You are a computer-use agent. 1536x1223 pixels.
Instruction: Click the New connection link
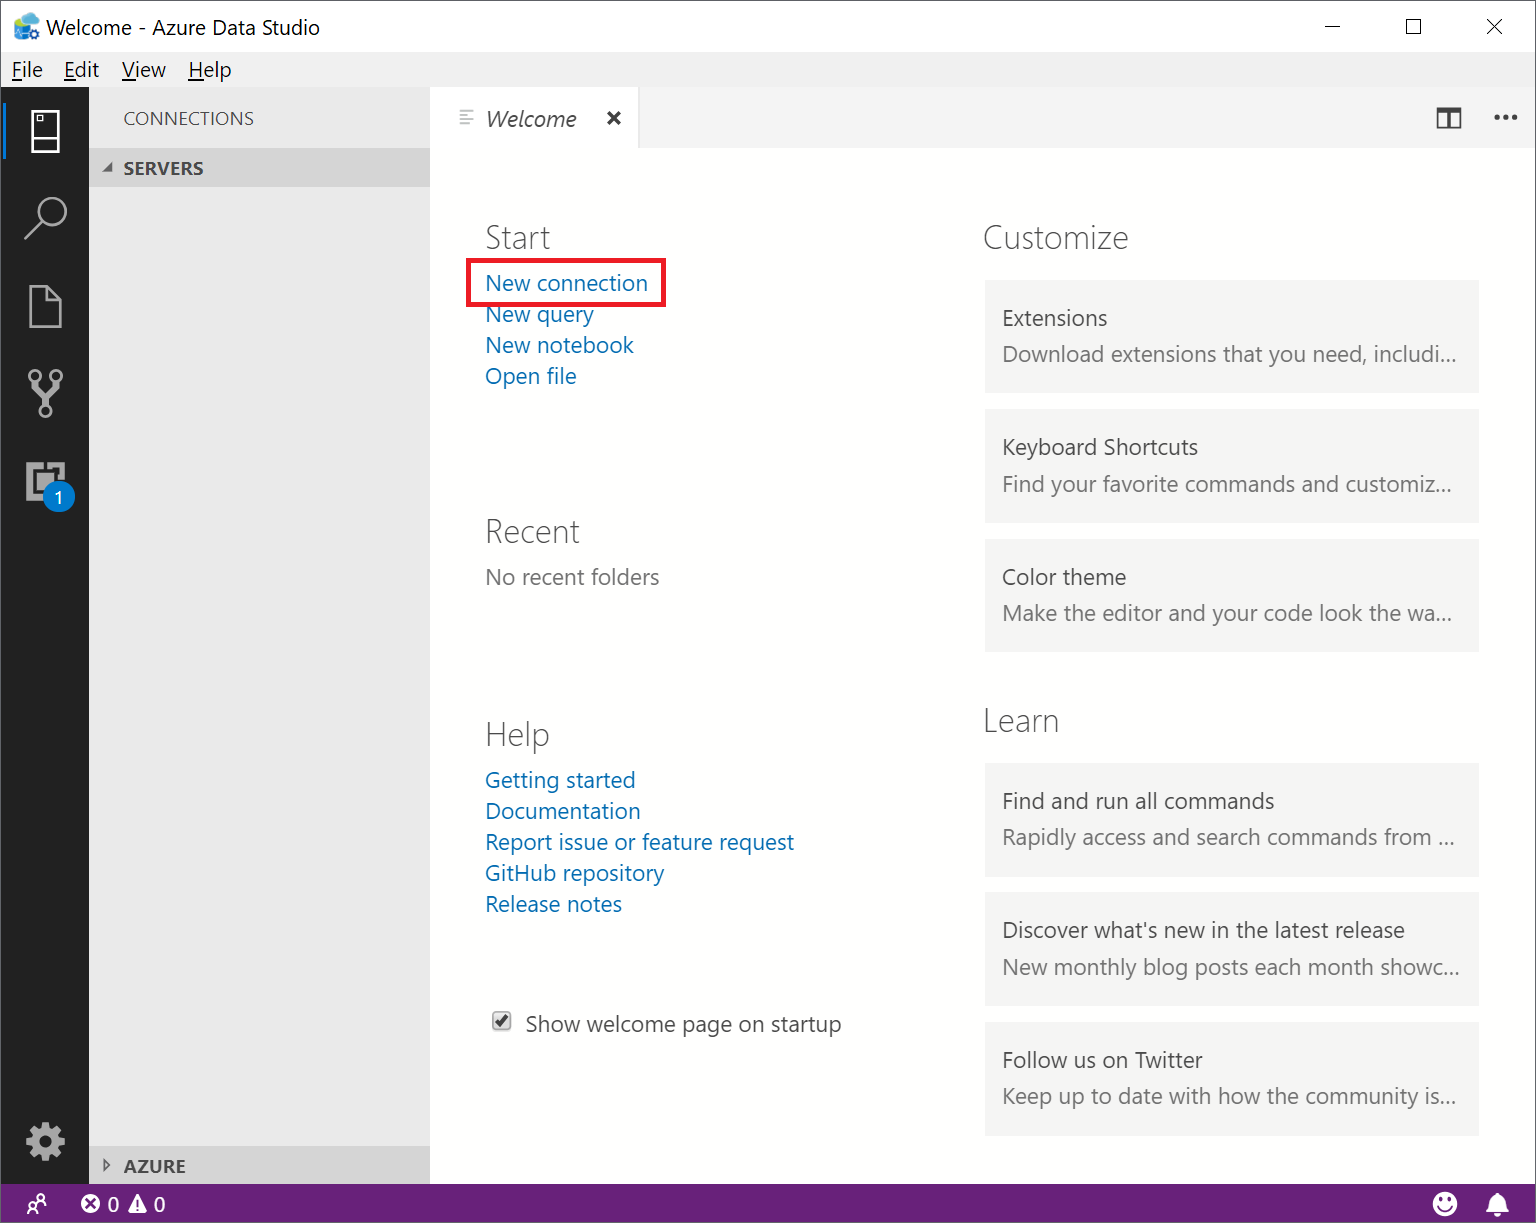[x=565, y=283]
